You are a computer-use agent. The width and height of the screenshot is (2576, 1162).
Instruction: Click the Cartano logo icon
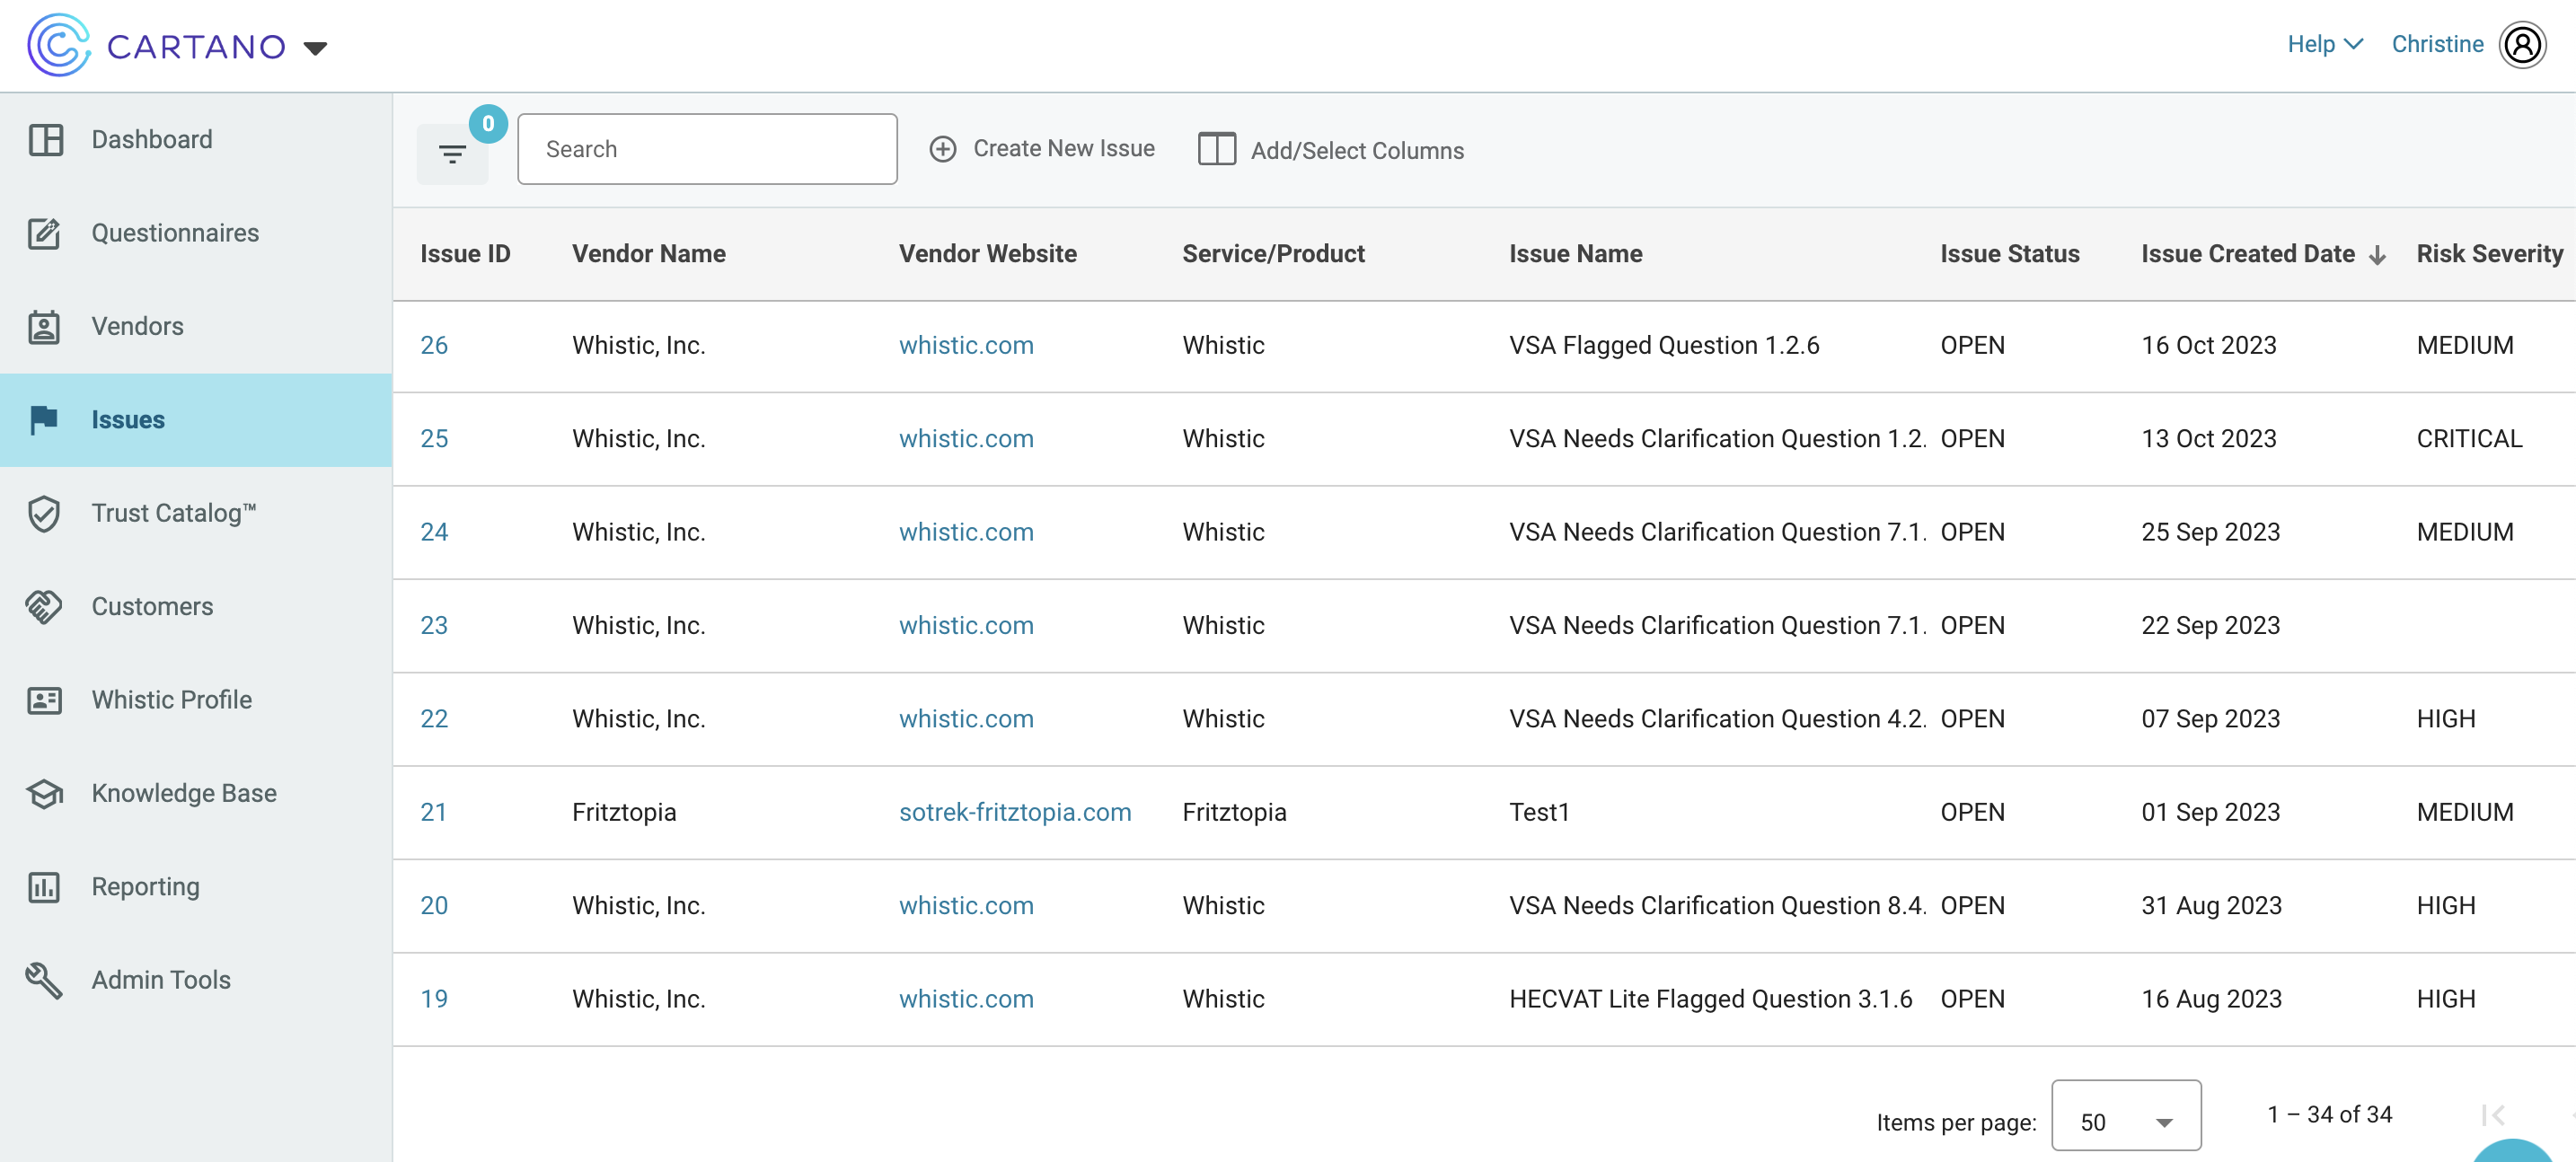tap(59, 46)
